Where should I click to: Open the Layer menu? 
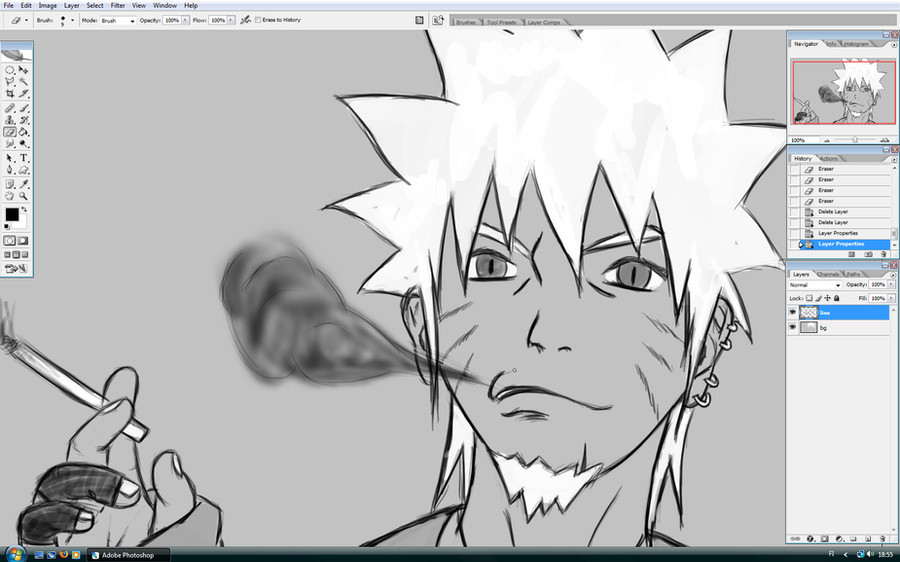72,5
